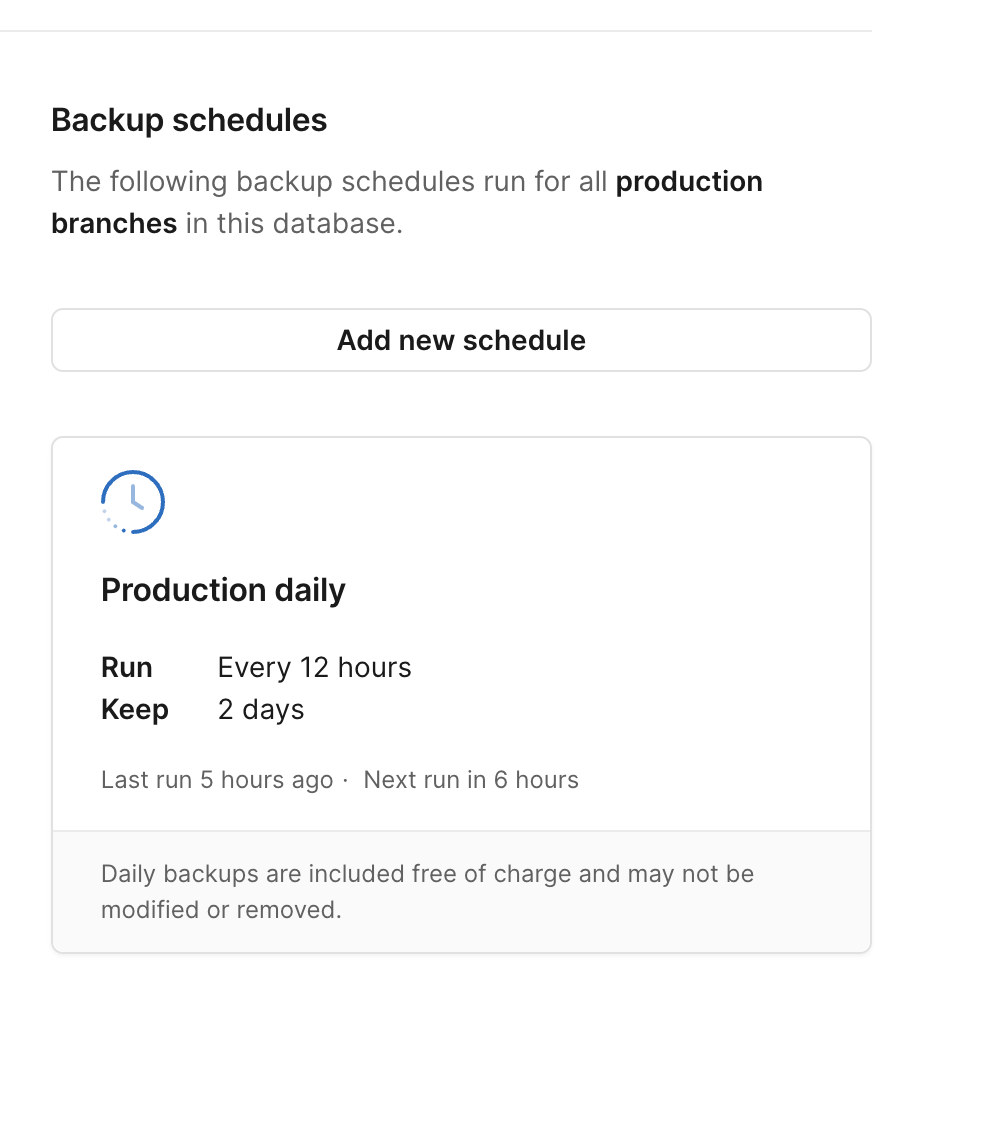Click the Keep label on the card
990x1134 pixels.
(134, 709)
